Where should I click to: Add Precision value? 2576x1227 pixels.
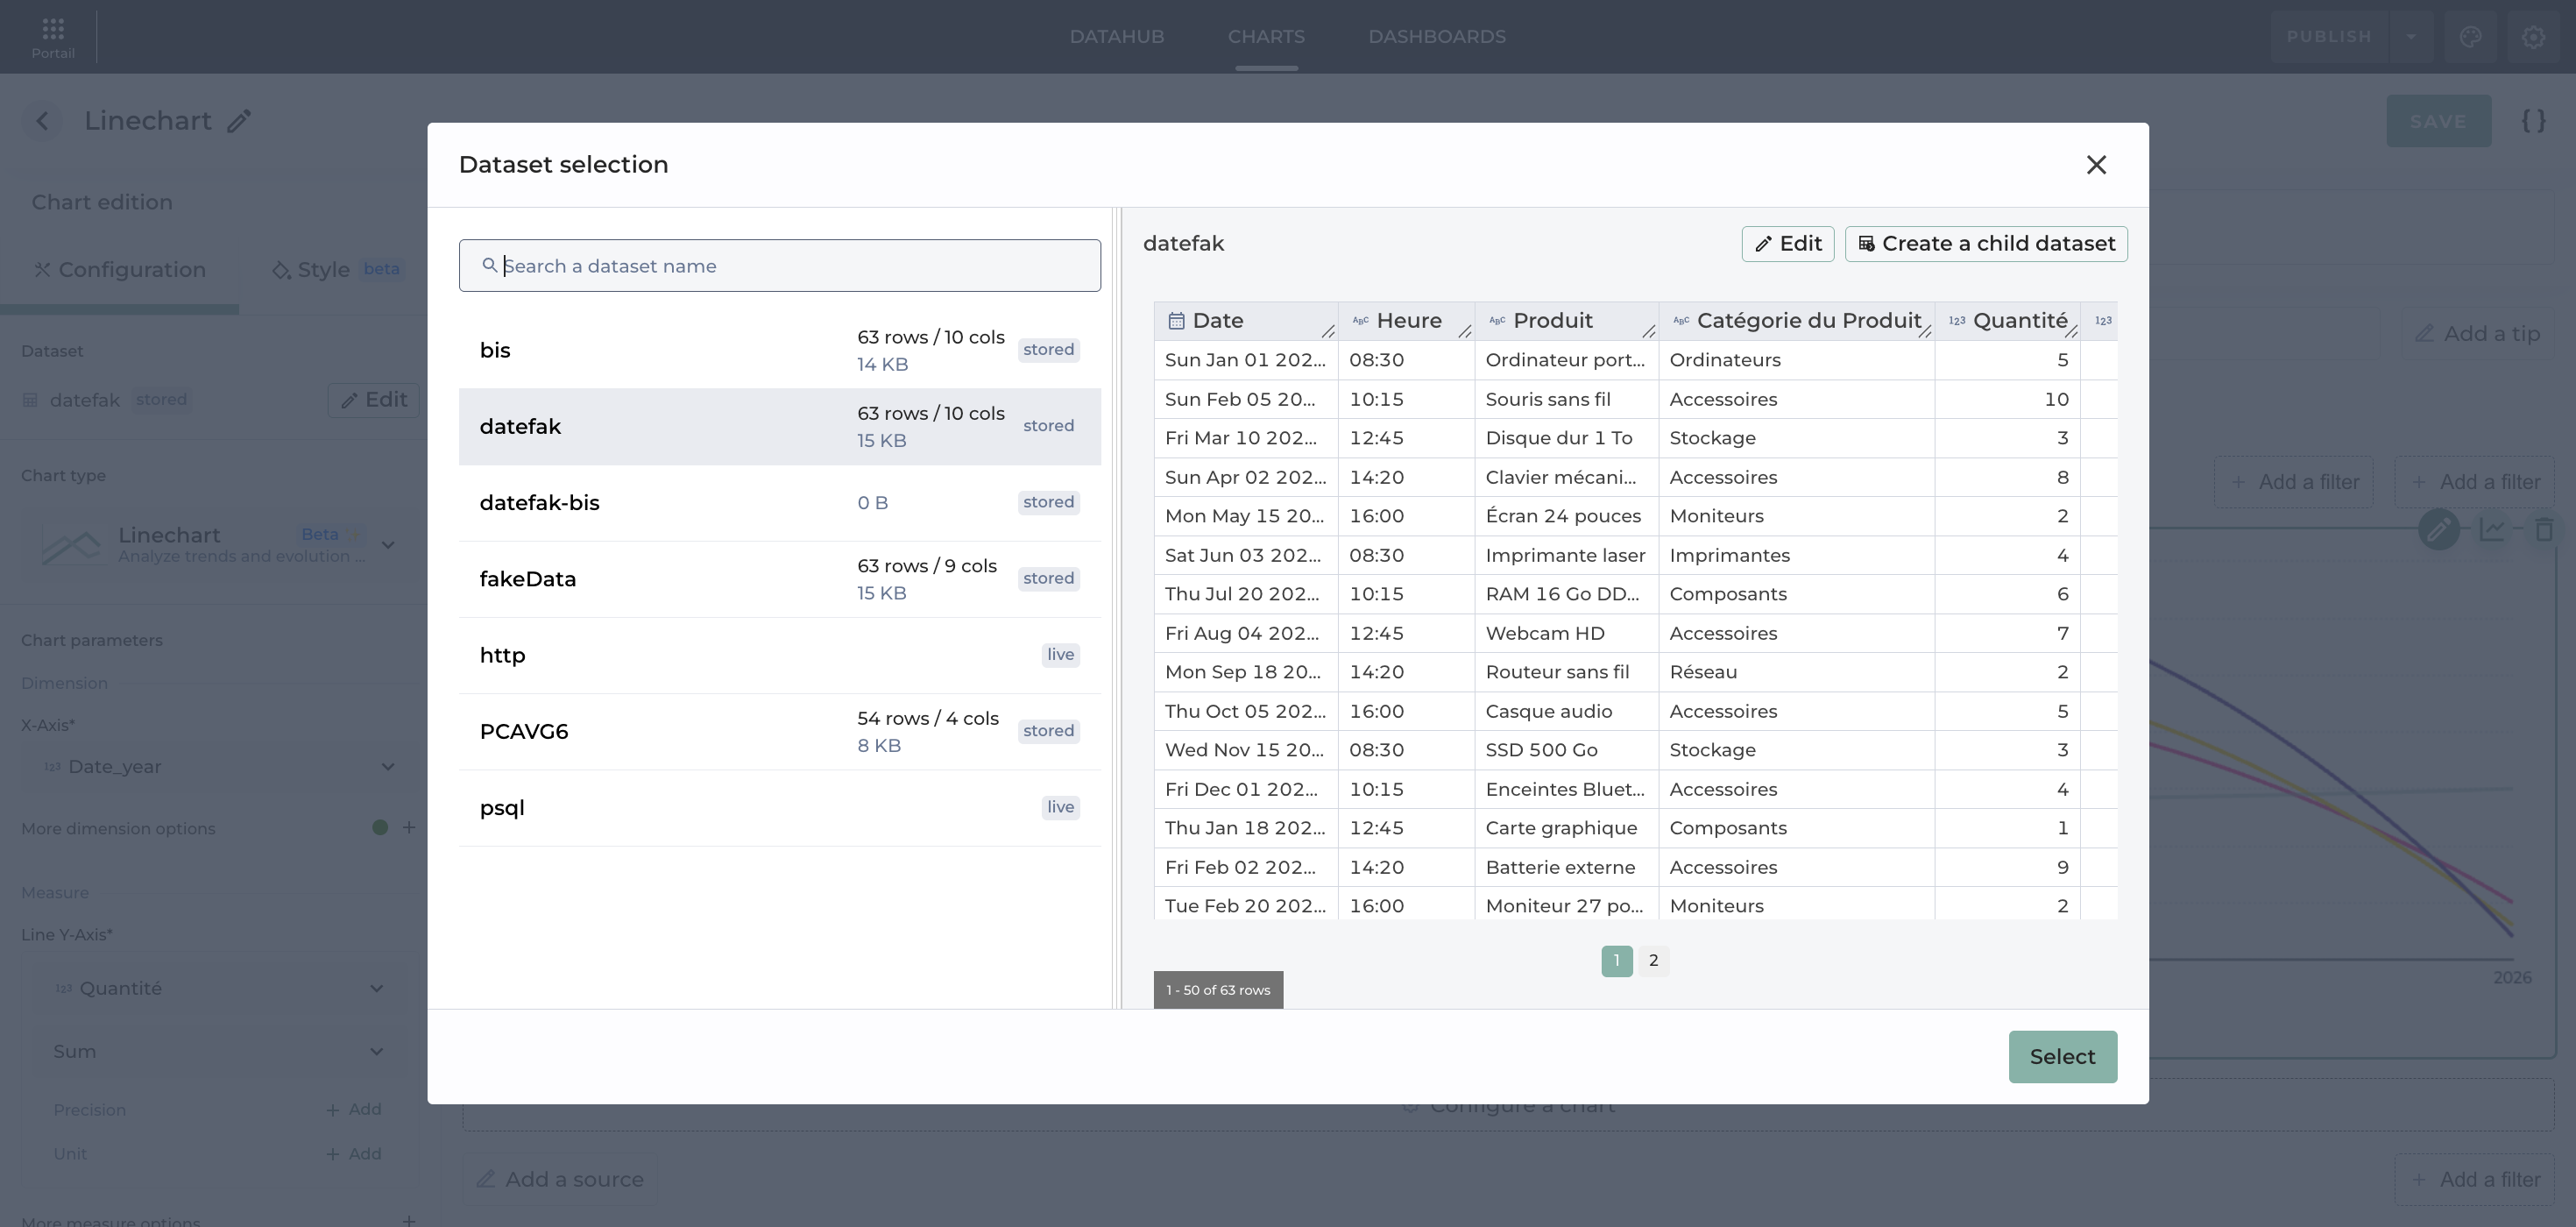(354, 1109)
